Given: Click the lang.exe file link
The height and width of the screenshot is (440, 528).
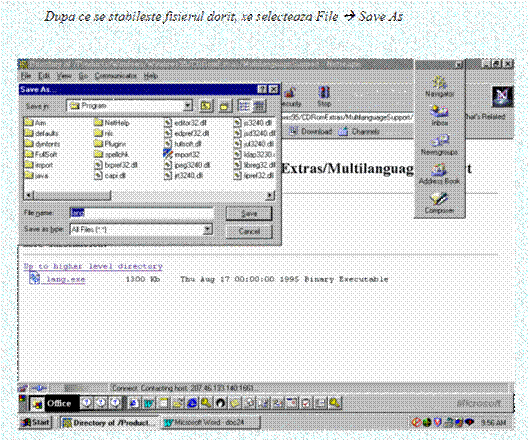Looking at the screenshot, I should (x=66, y=279).
